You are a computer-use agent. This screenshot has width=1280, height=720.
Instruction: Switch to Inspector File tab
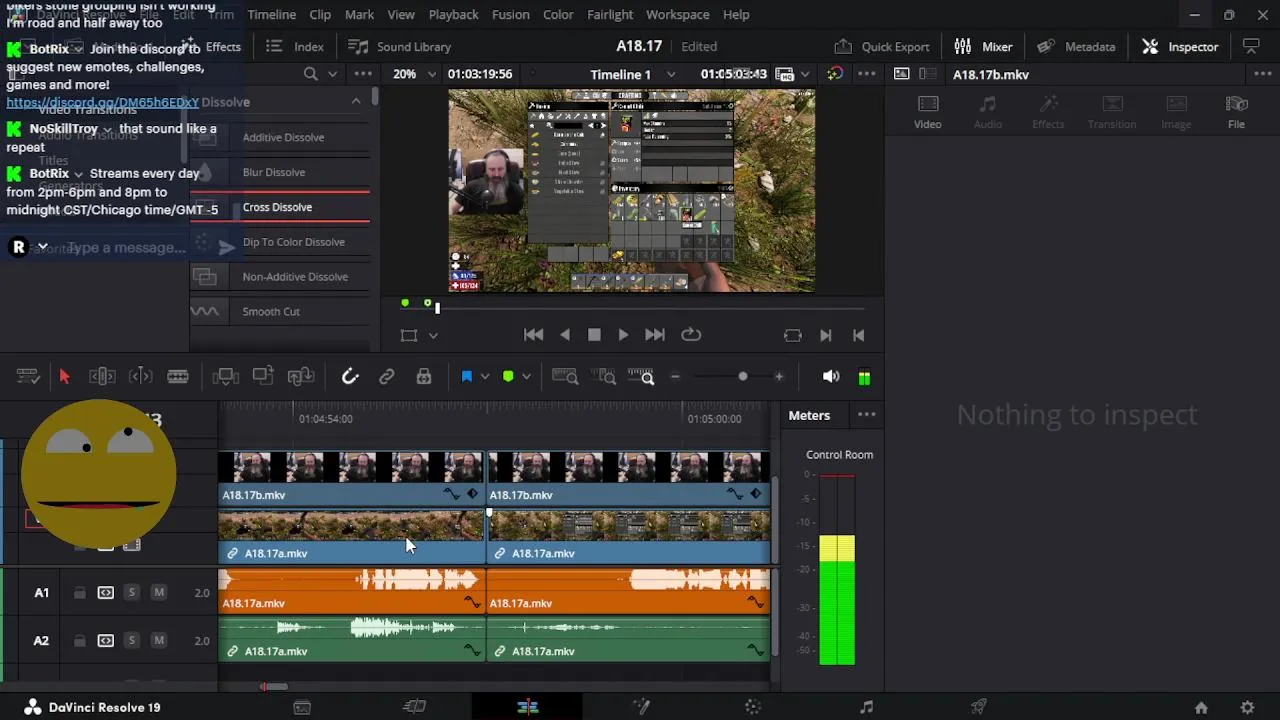point(1236,112)
